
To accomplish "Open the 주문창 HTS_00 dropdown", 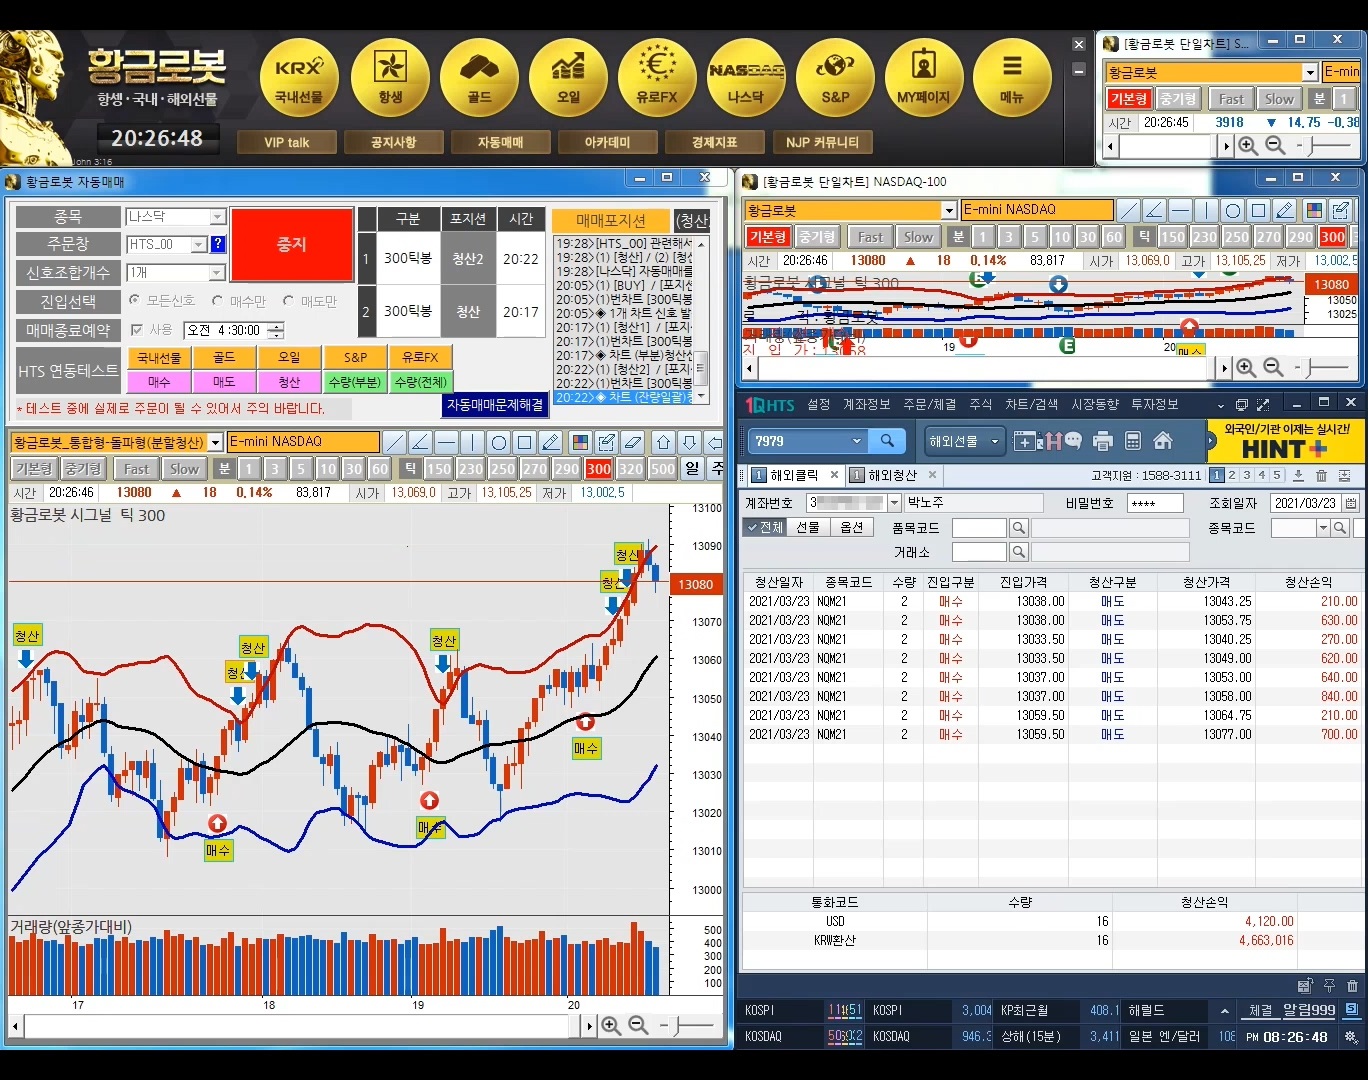I will point(198,245).
